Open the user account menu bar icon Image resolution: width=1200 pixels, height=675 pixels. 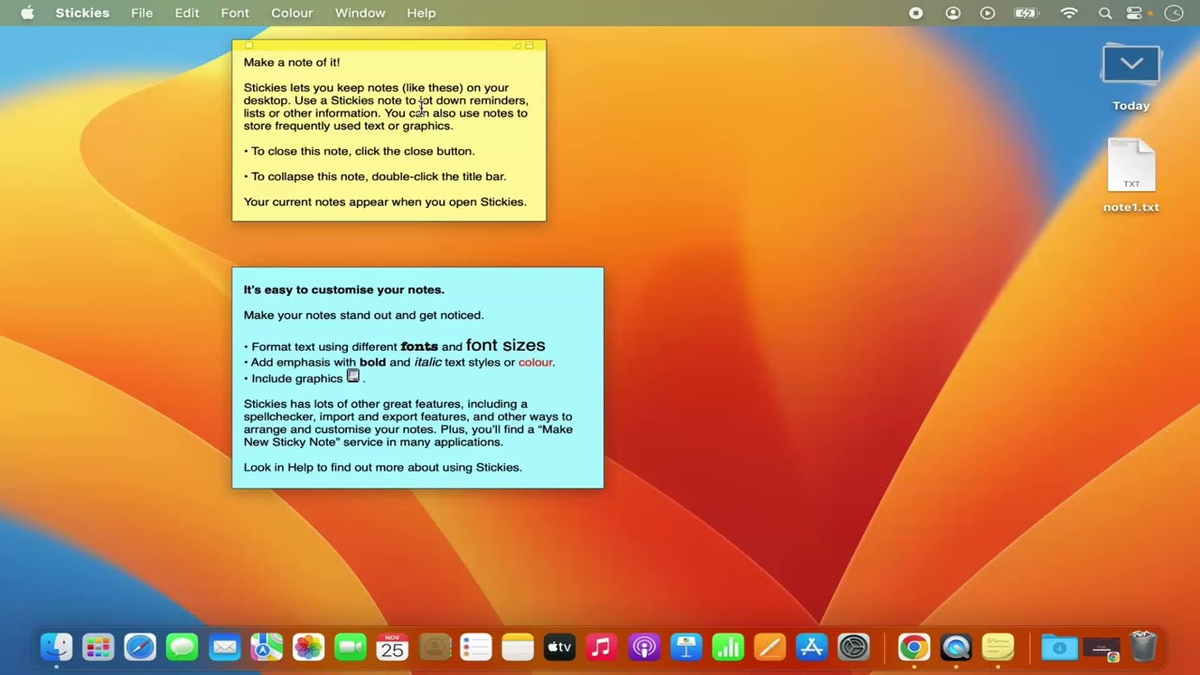[x=953, y=13]
